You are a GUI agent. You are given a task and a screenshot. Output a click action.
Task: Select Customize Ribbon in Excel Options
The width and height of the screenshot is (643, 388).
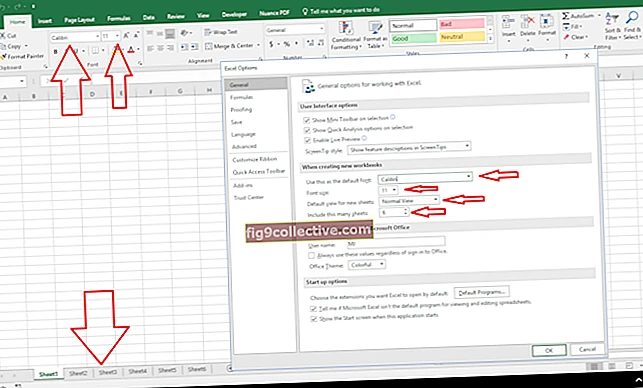coord(255,160)
